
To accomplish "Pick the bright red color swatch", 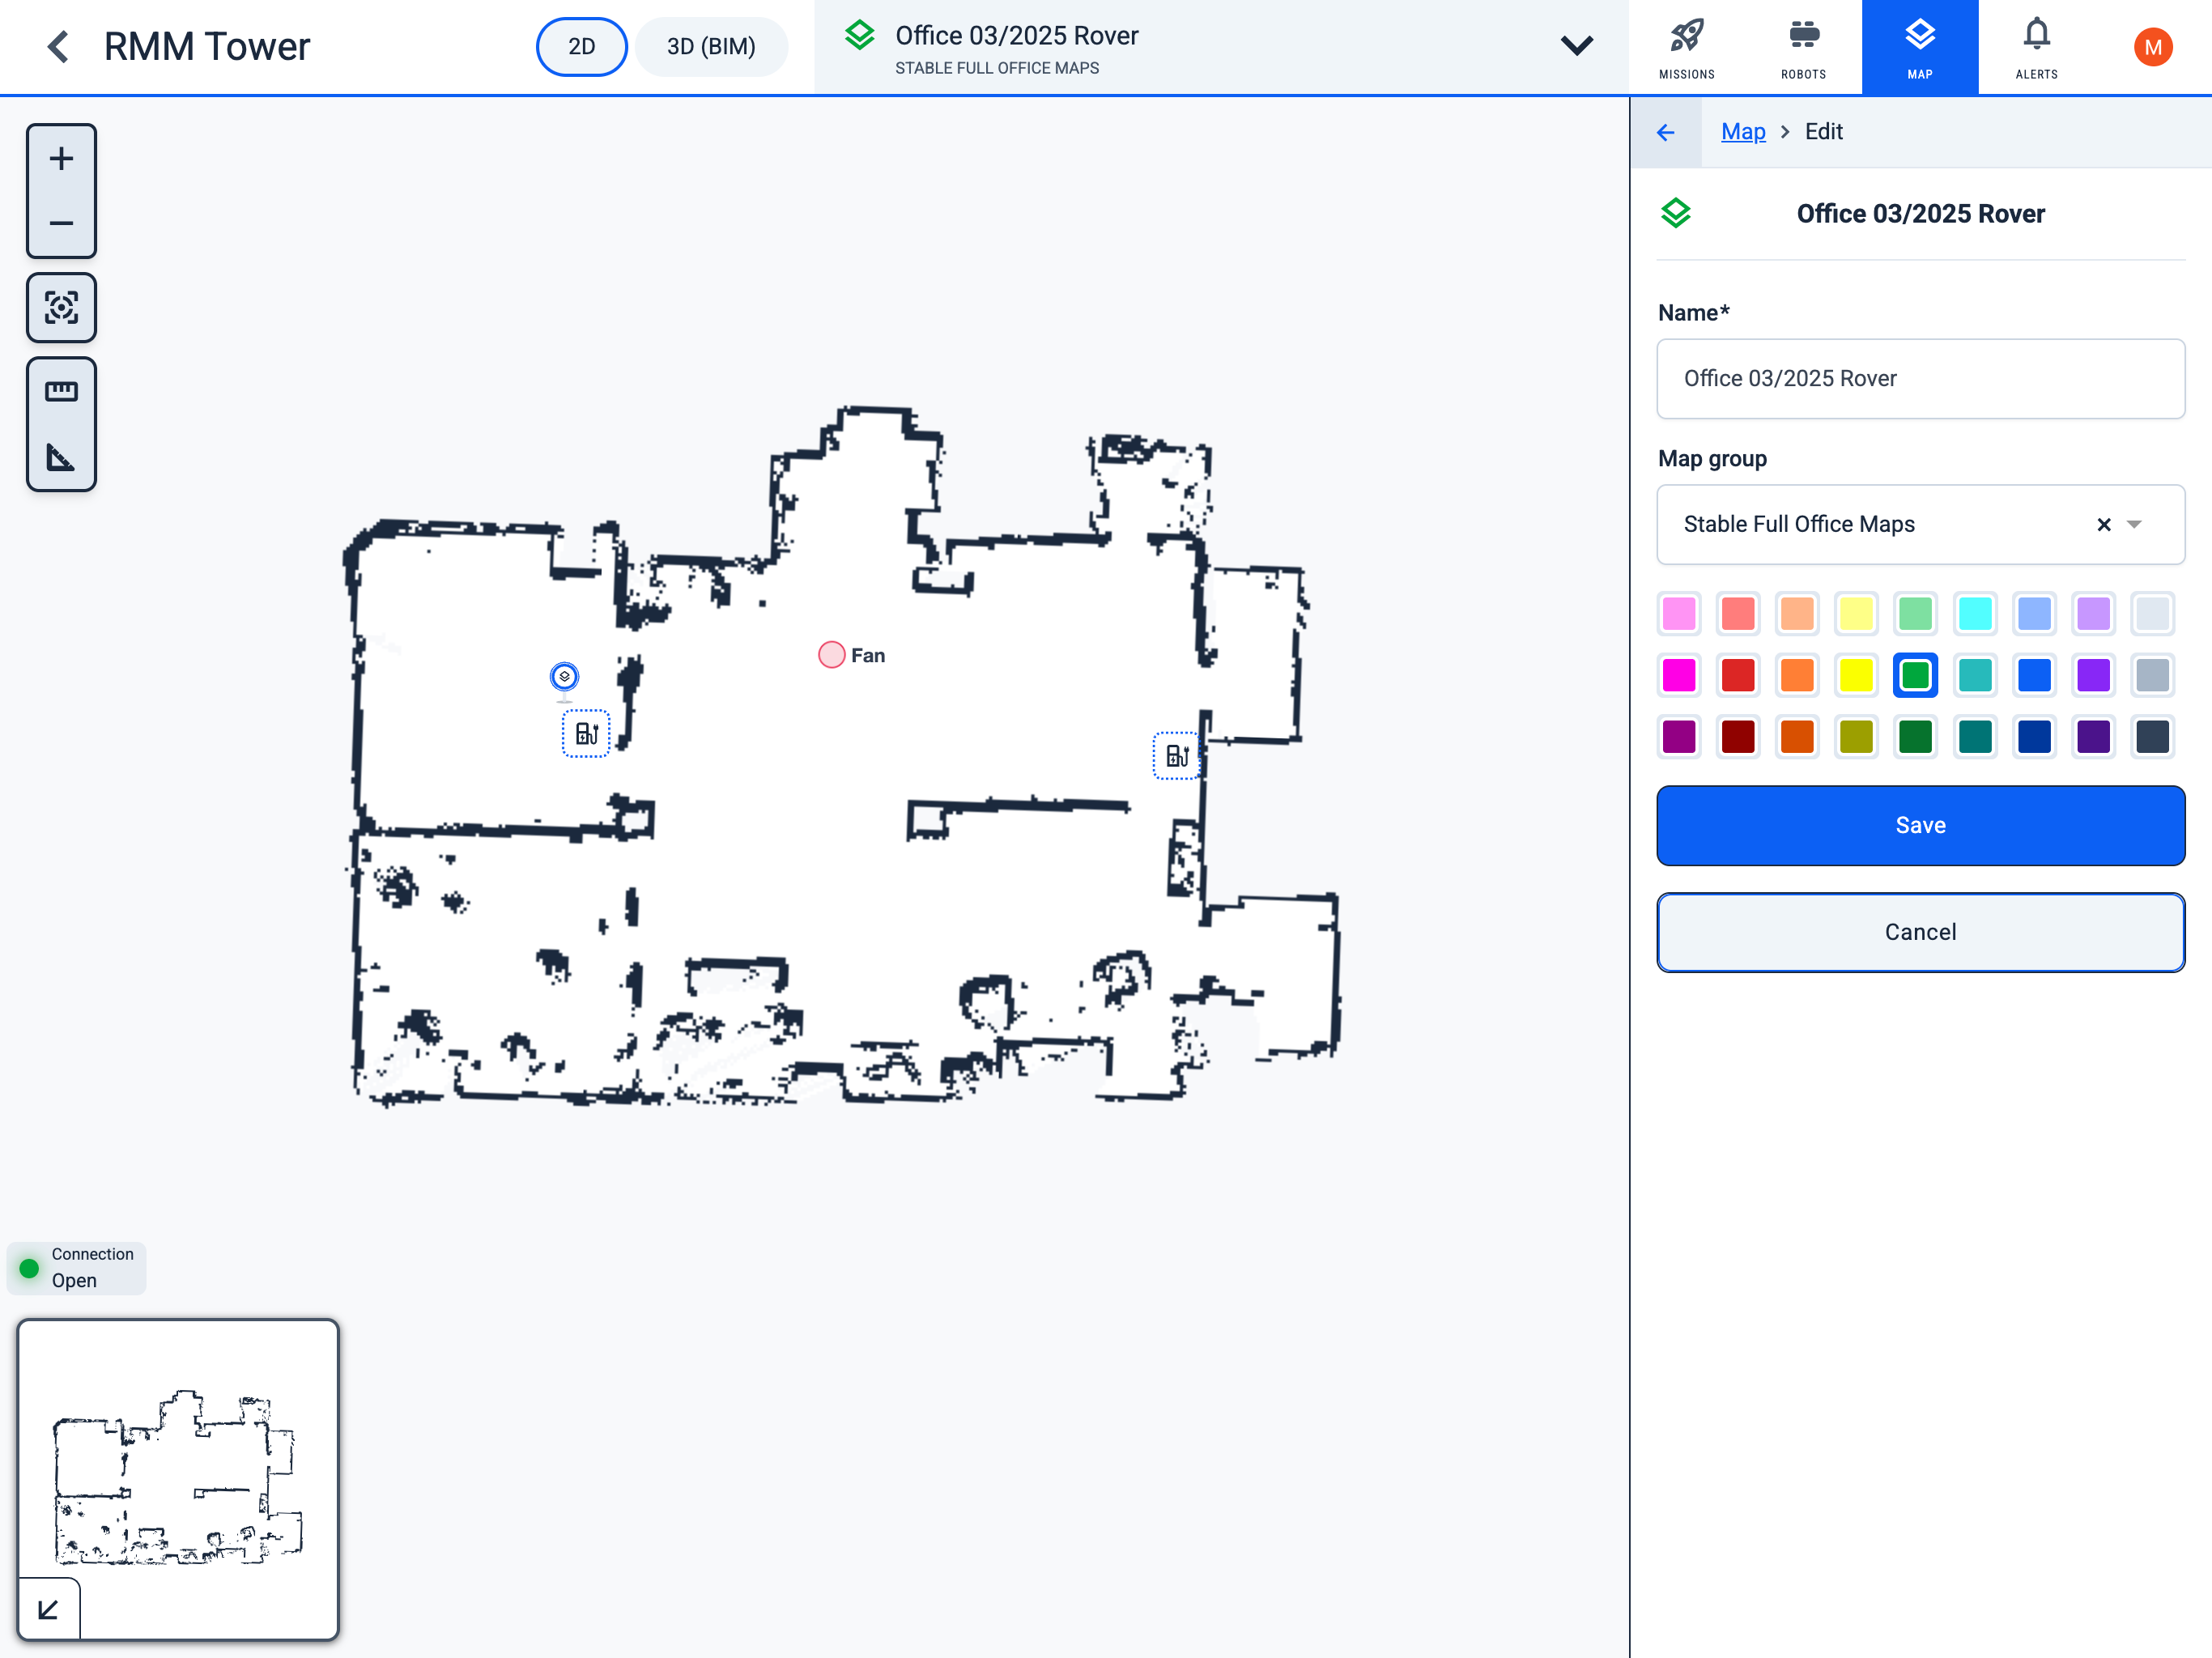I will click(1738, 675).
